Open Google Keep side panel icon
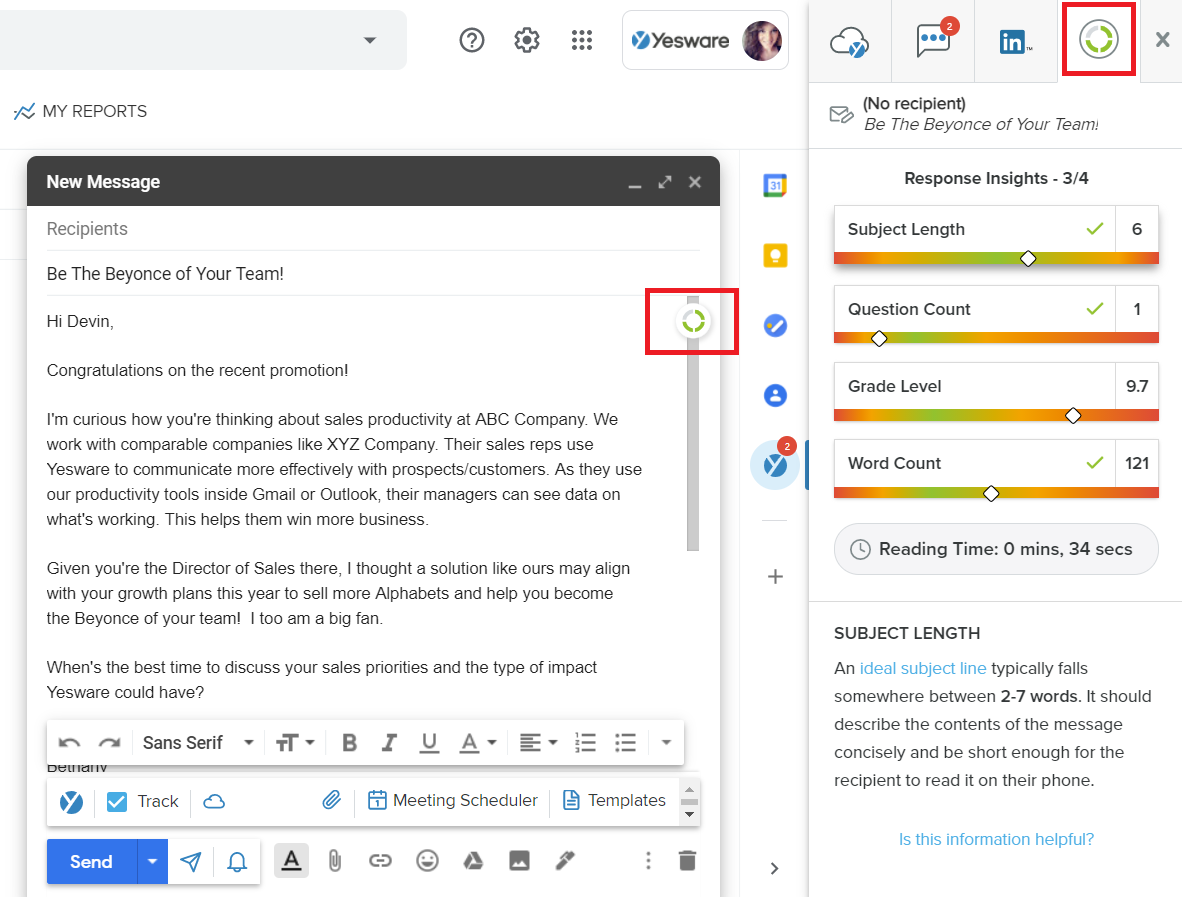 pos(775,256)
